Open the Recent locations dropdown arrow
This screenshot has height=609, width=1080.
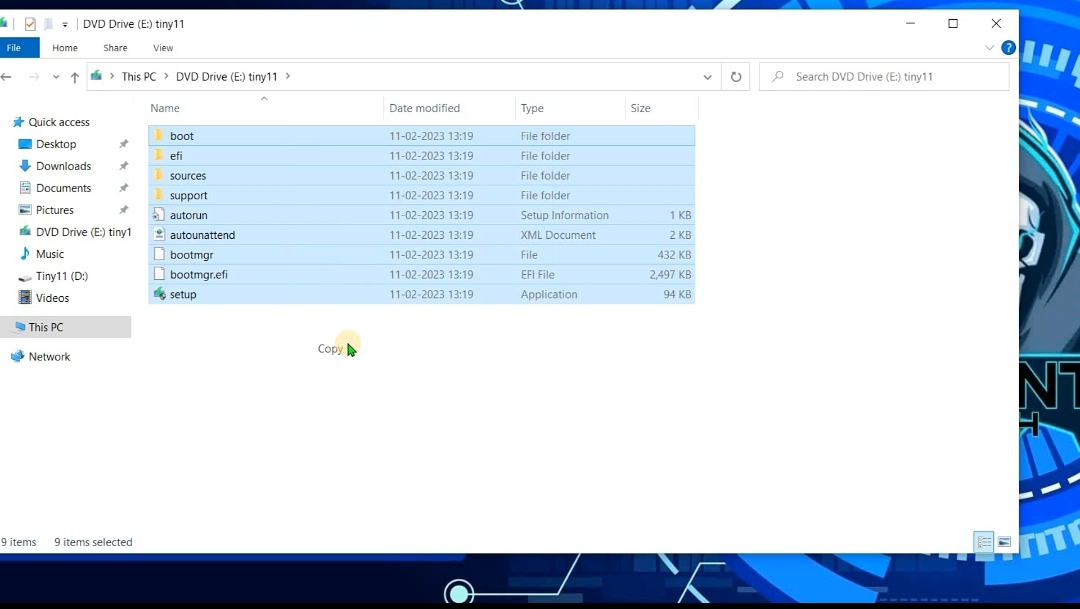coord(56,77)
